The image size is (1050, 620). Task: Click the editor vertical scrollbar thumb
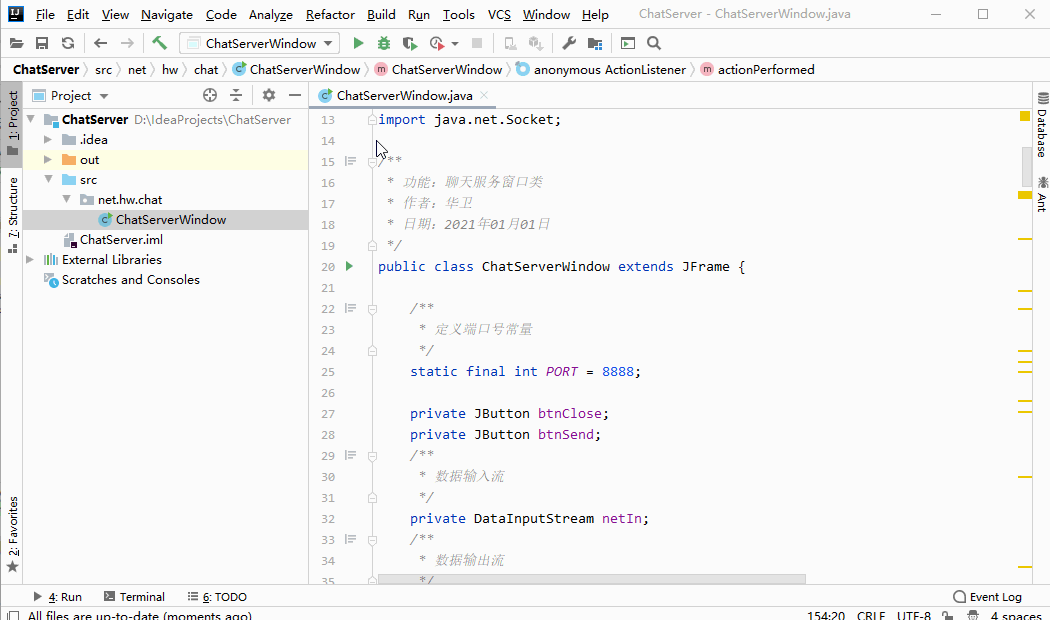1027,167
